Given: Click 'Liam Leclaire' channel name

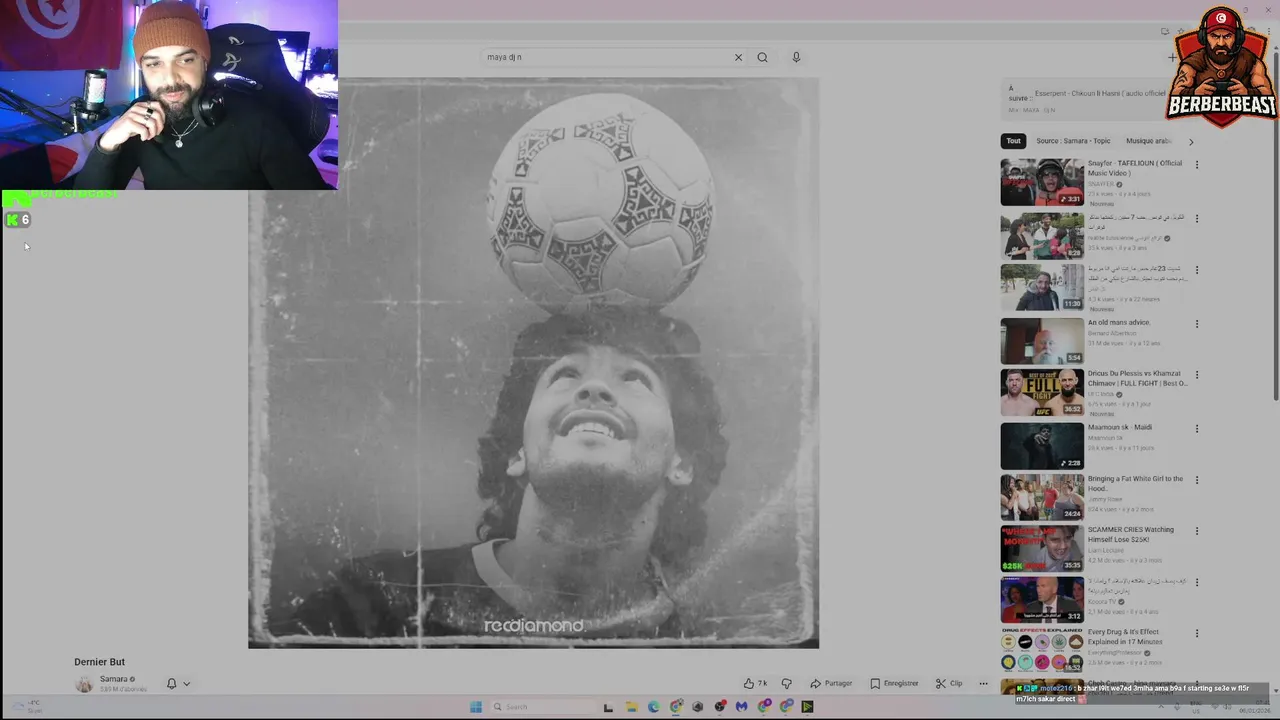Looking at the screenshot, I should click(1106, 550).
